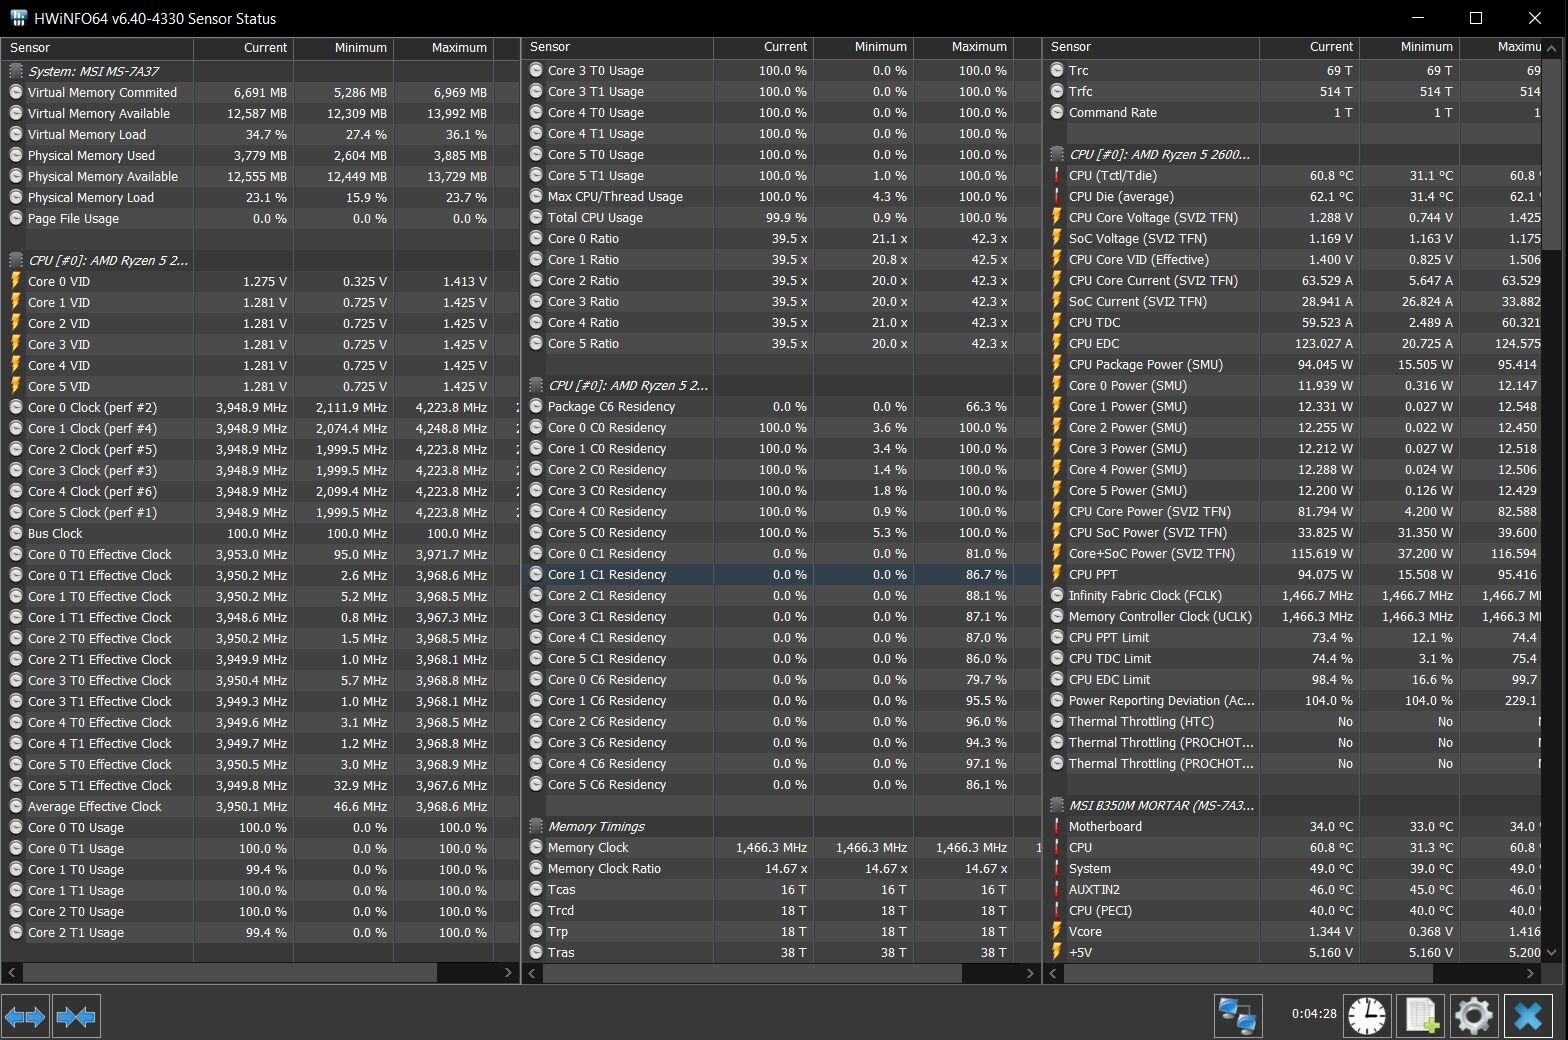Select right panel CPU [#0]: AMD Ryzen 5 2600 header

click(x=1293, y=154)
